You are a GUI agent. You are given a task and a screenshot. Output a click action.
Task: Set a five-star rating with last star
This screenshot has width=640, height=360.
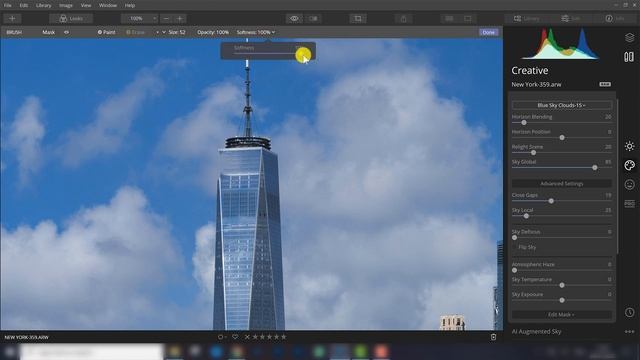coord(284,337)
